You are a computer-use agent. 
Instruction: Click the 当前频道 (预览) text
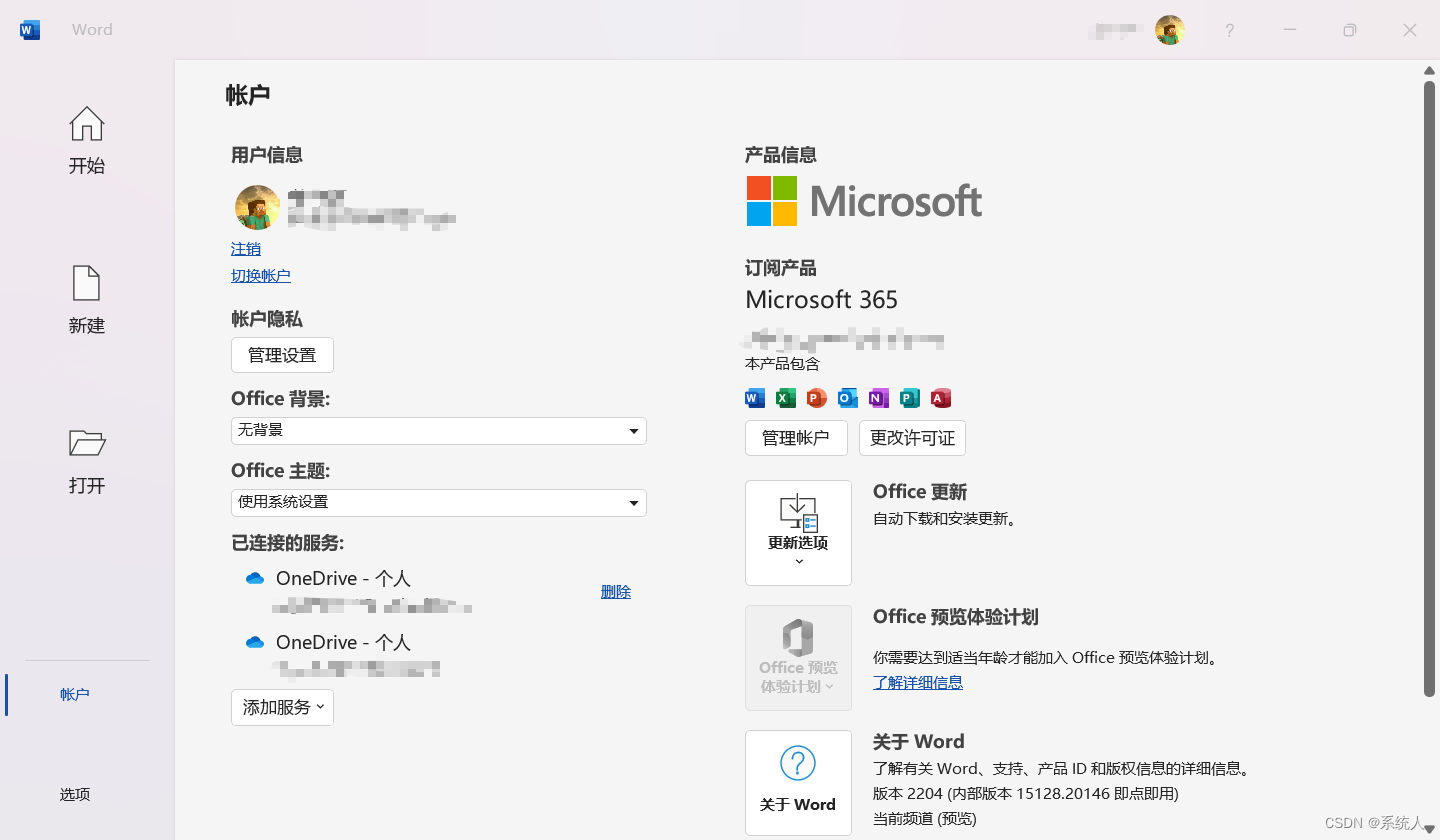(x=927, y=818)
